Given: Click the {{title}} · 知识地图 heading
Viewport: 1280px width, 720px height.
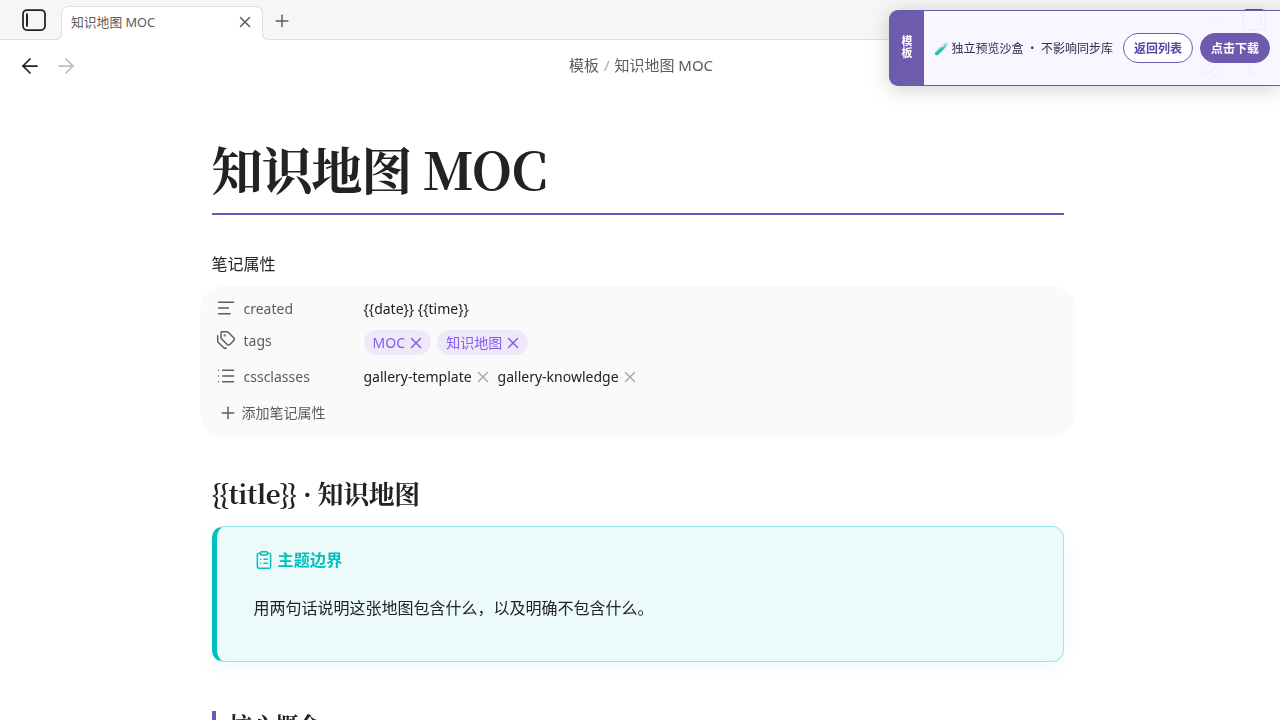Looking at the screenshot, I should click(x=316, y=494).
